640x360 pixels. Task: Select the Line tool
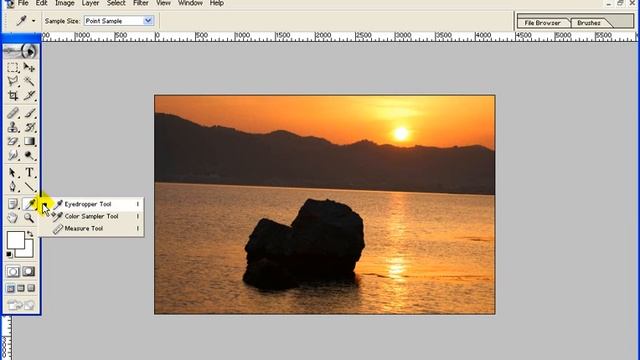point(29,187)
